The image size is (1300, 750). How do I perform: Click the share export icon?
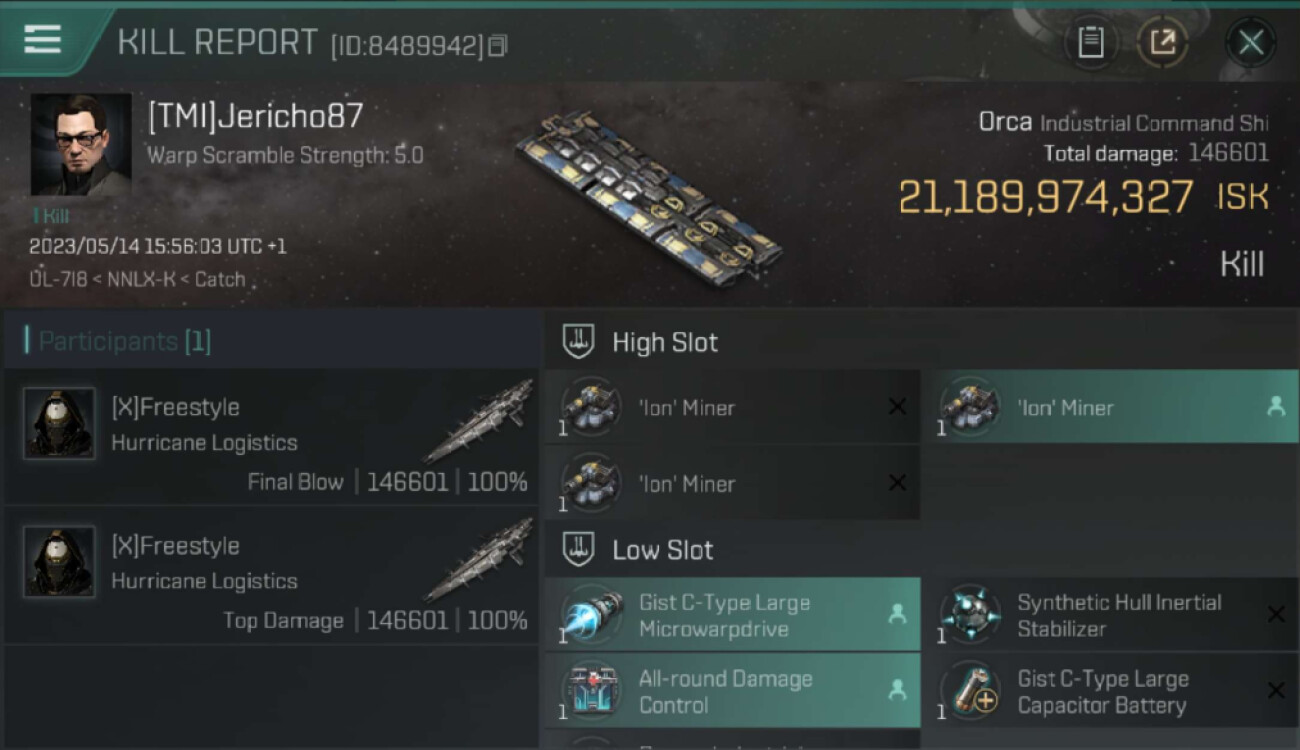[x=1163, y=42]
